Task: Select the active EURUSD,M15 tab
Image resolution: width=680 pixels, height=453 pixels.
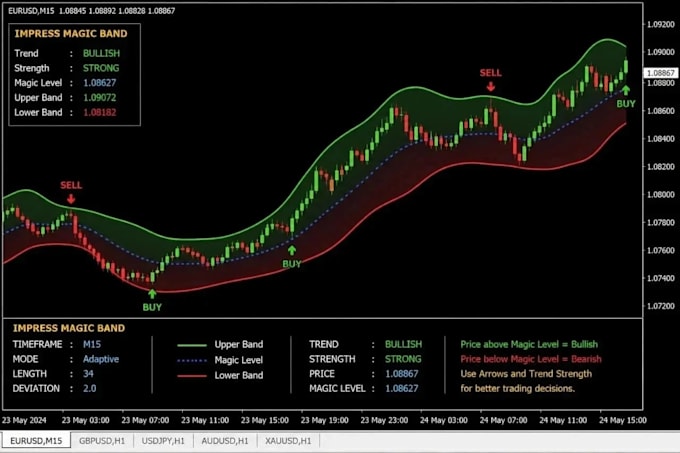Action: [x=36, y=441]
